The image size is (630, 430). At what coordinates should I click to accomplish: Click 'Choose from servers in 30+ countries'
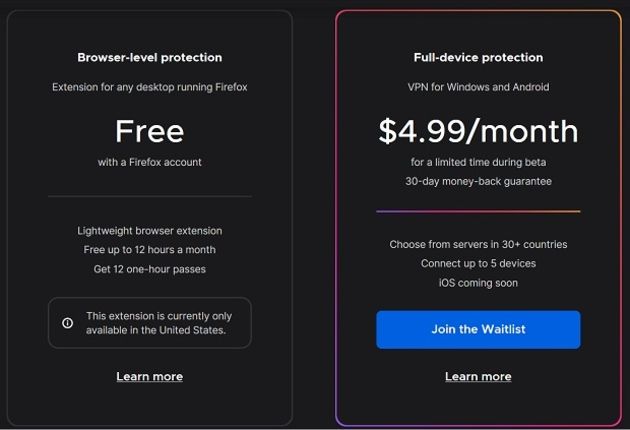[478, 244]
